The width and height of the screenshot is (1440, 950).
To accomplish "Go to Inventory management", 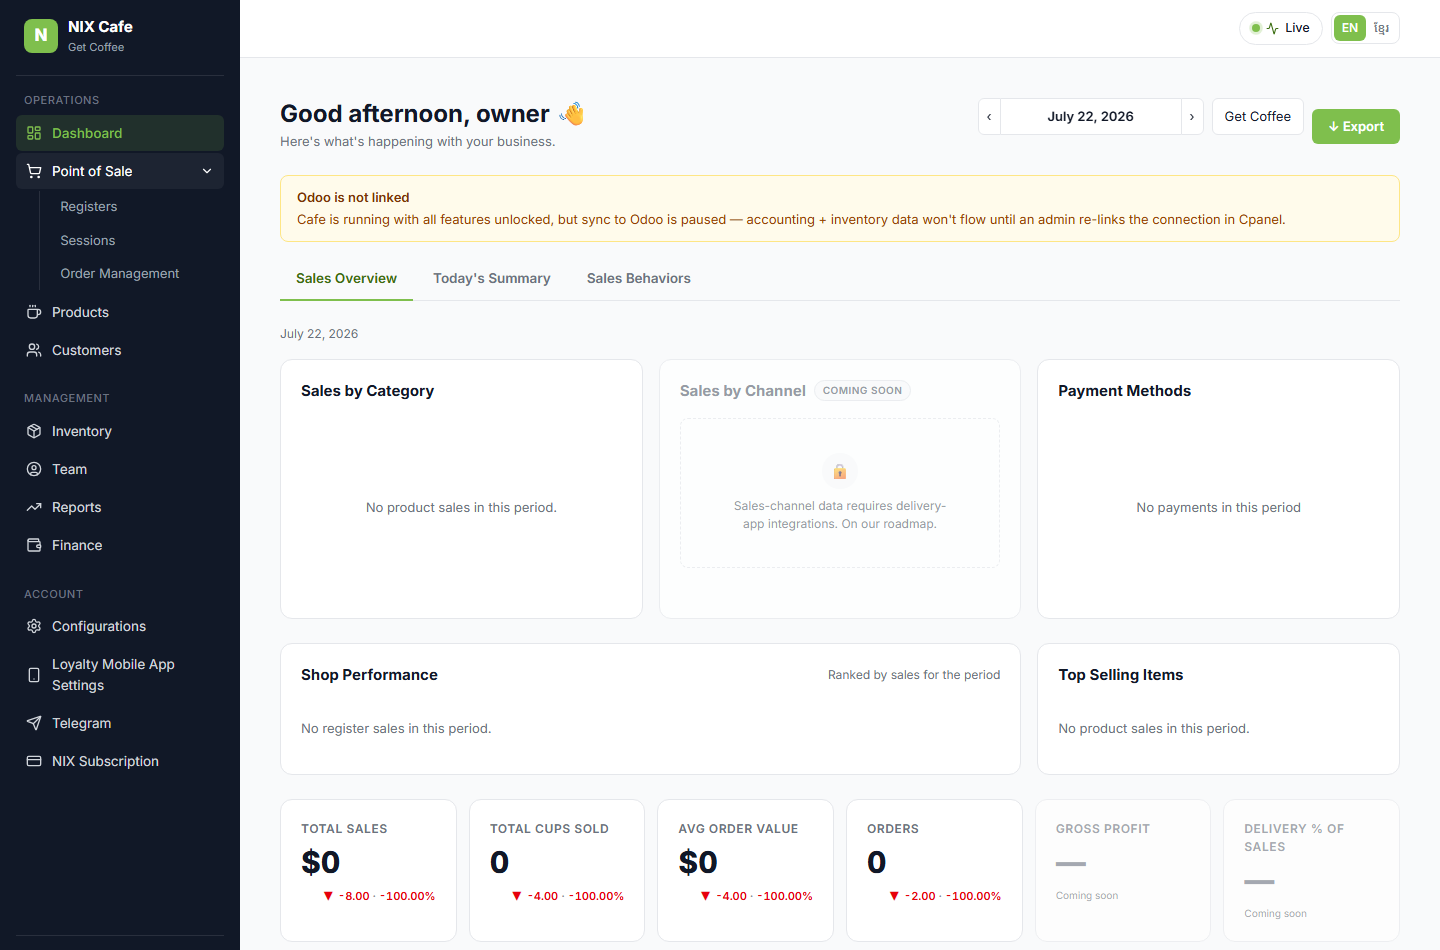I will pos(120,431).
